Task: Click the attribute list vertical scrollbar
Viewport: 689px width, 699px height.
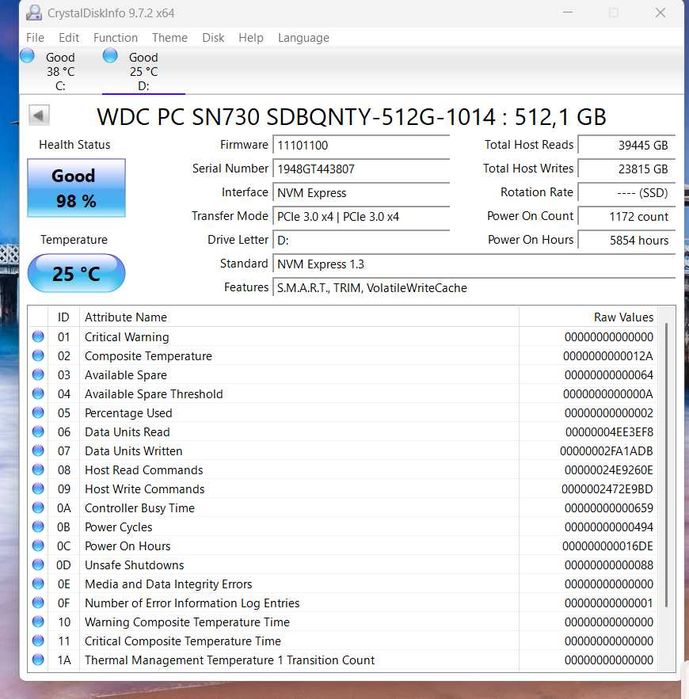Action: (x=666, y=465)
